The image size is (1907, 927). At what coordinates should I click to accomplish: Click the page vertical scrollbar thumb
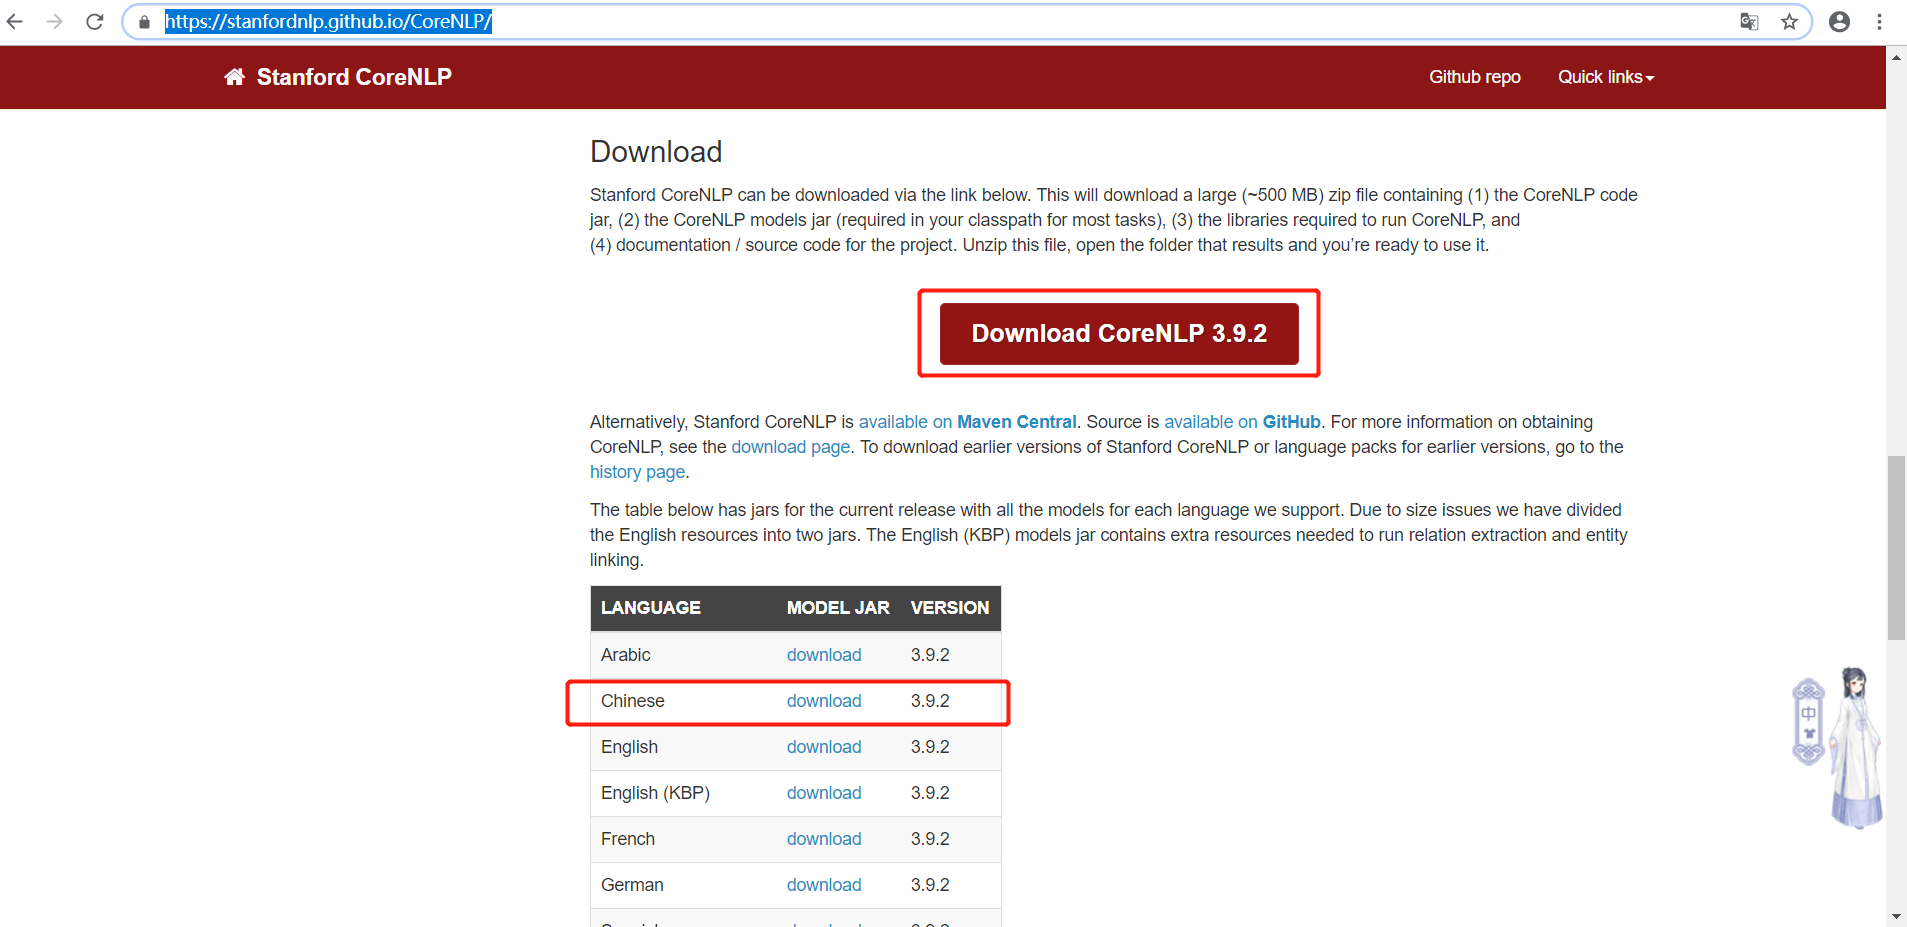1896,547
